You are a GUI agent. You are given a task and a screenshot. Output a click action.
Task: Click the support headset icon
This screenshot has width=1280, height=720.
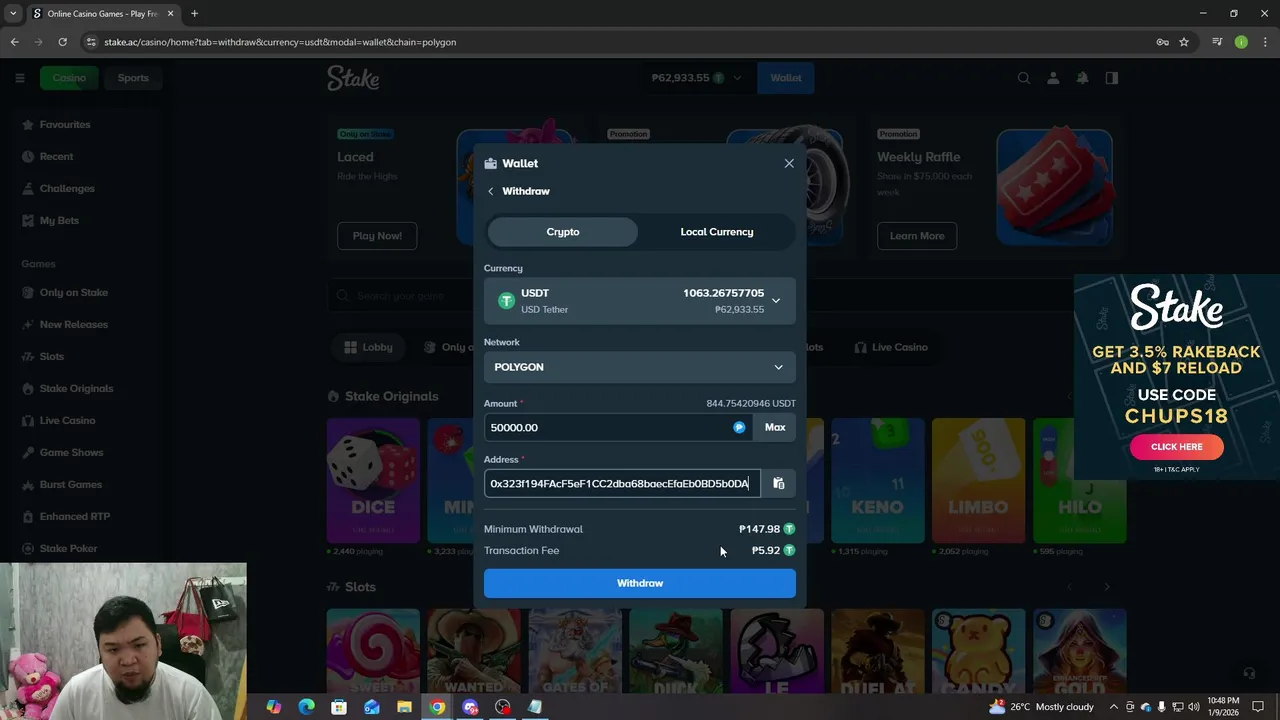click(1248, 674)
